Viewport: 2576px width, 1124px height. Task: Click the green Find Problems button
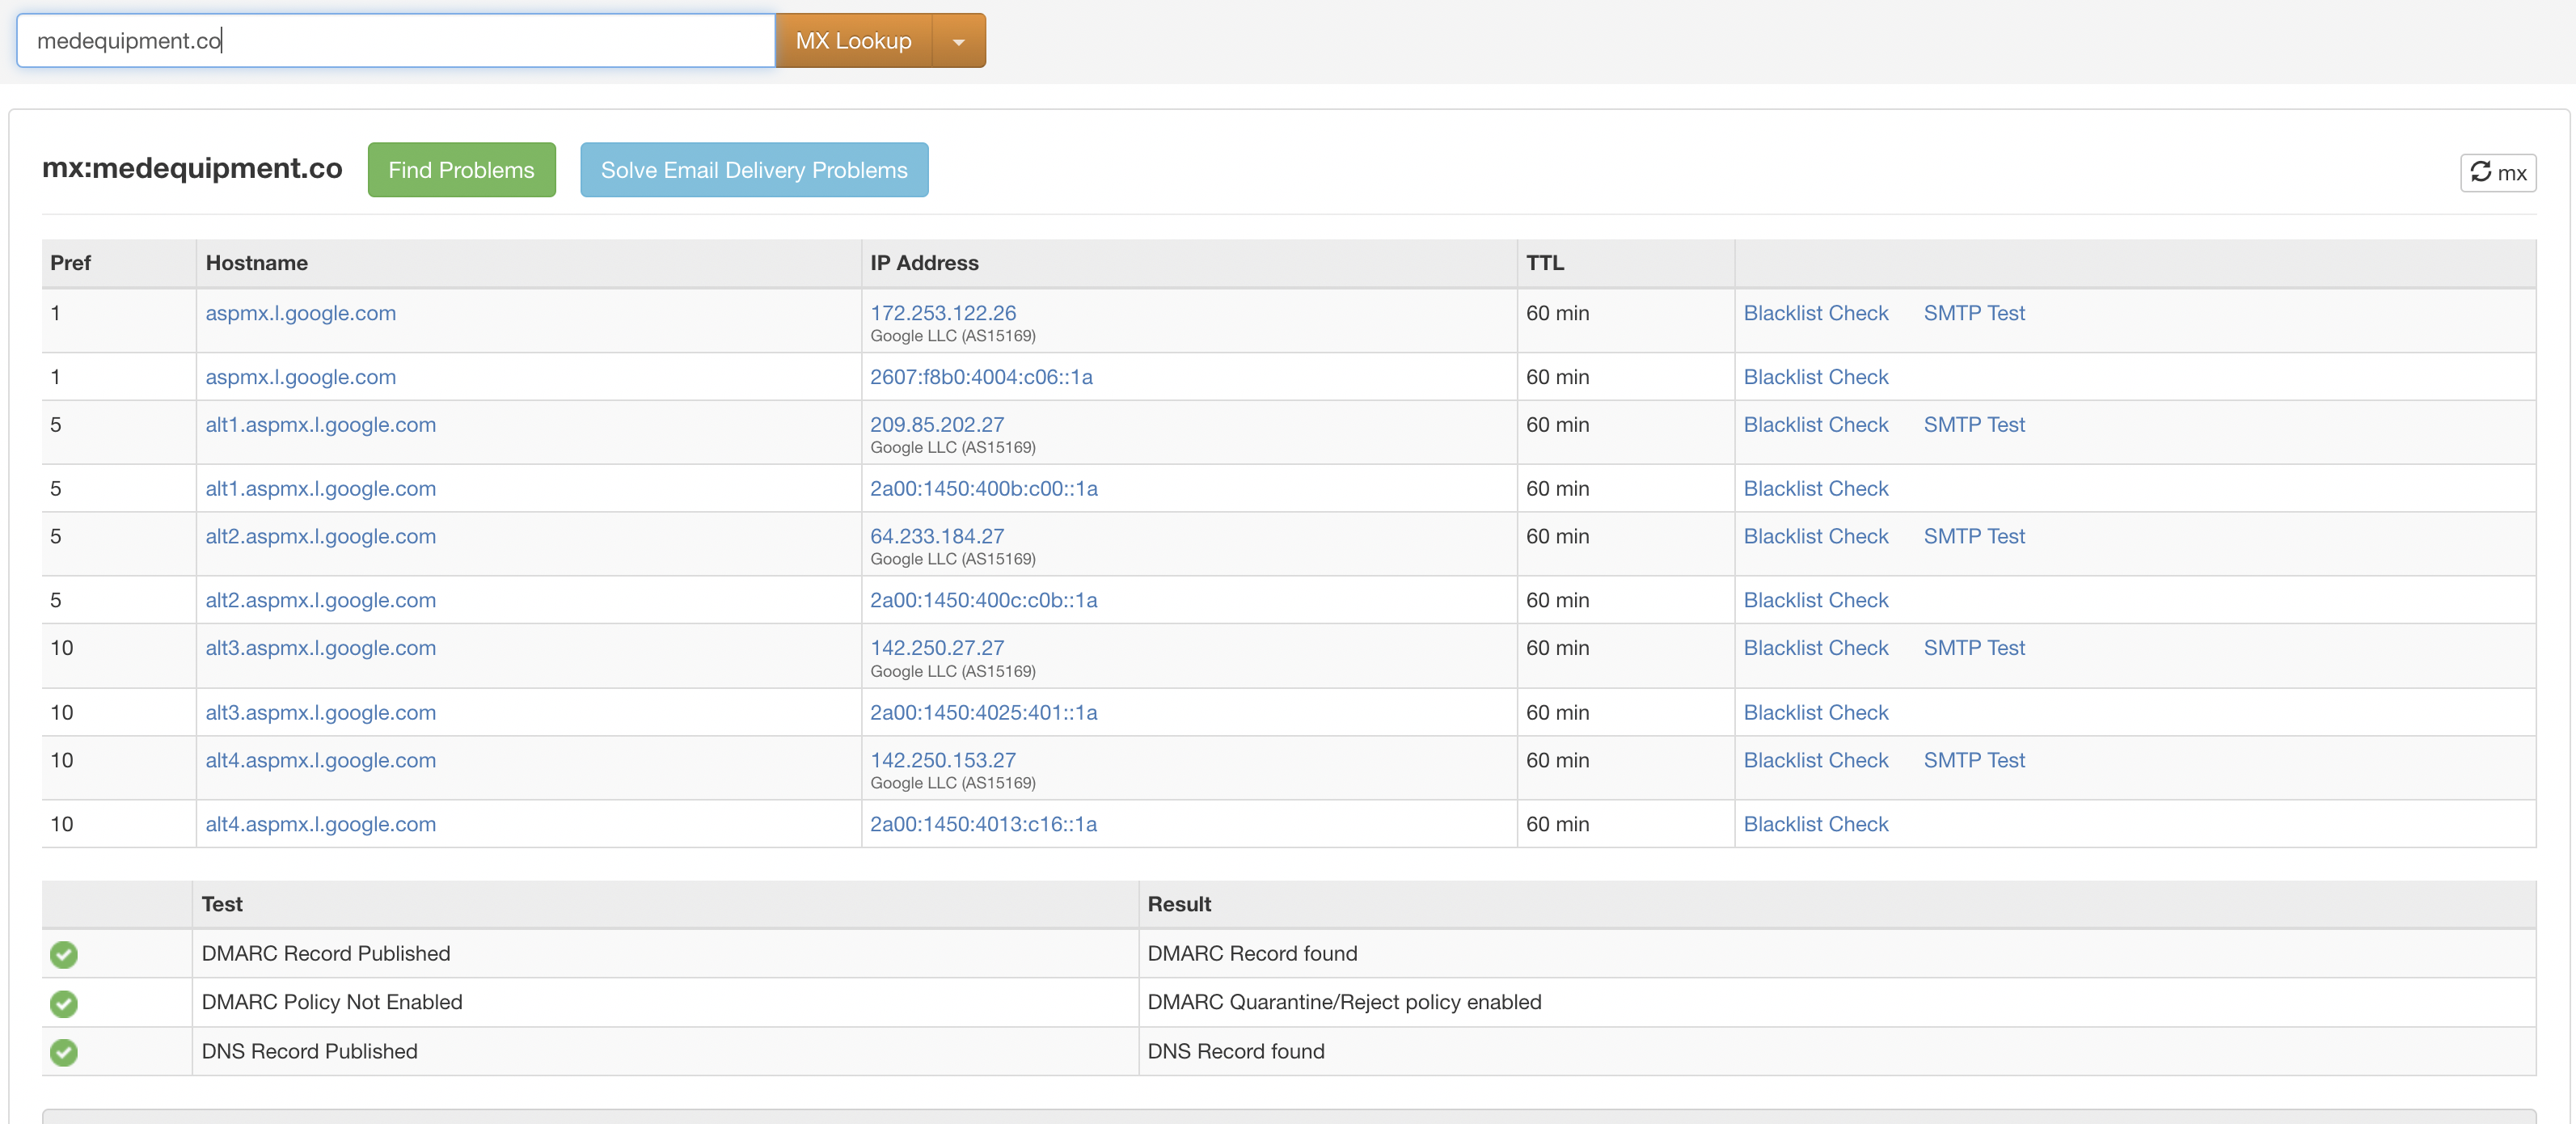[x=461, y=170]
